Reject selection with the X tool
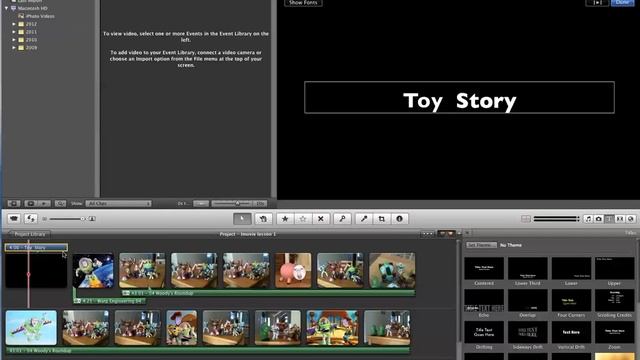This screenshot has height=360, width=640. pos(321,219)
